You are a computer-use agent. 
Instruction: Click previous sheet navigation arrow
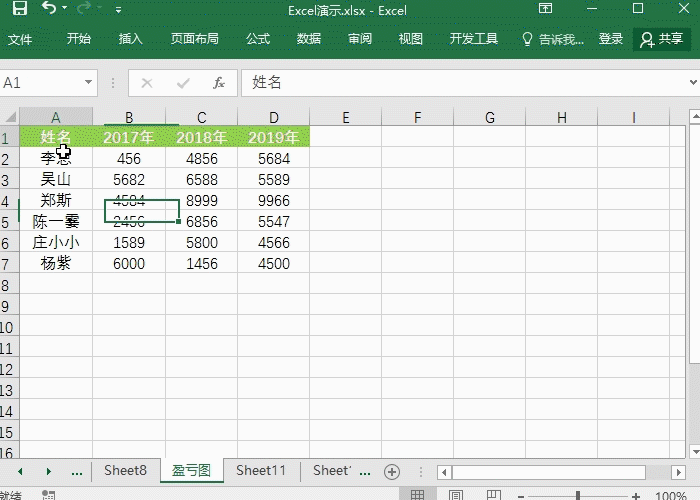click(x=20, y=471)
